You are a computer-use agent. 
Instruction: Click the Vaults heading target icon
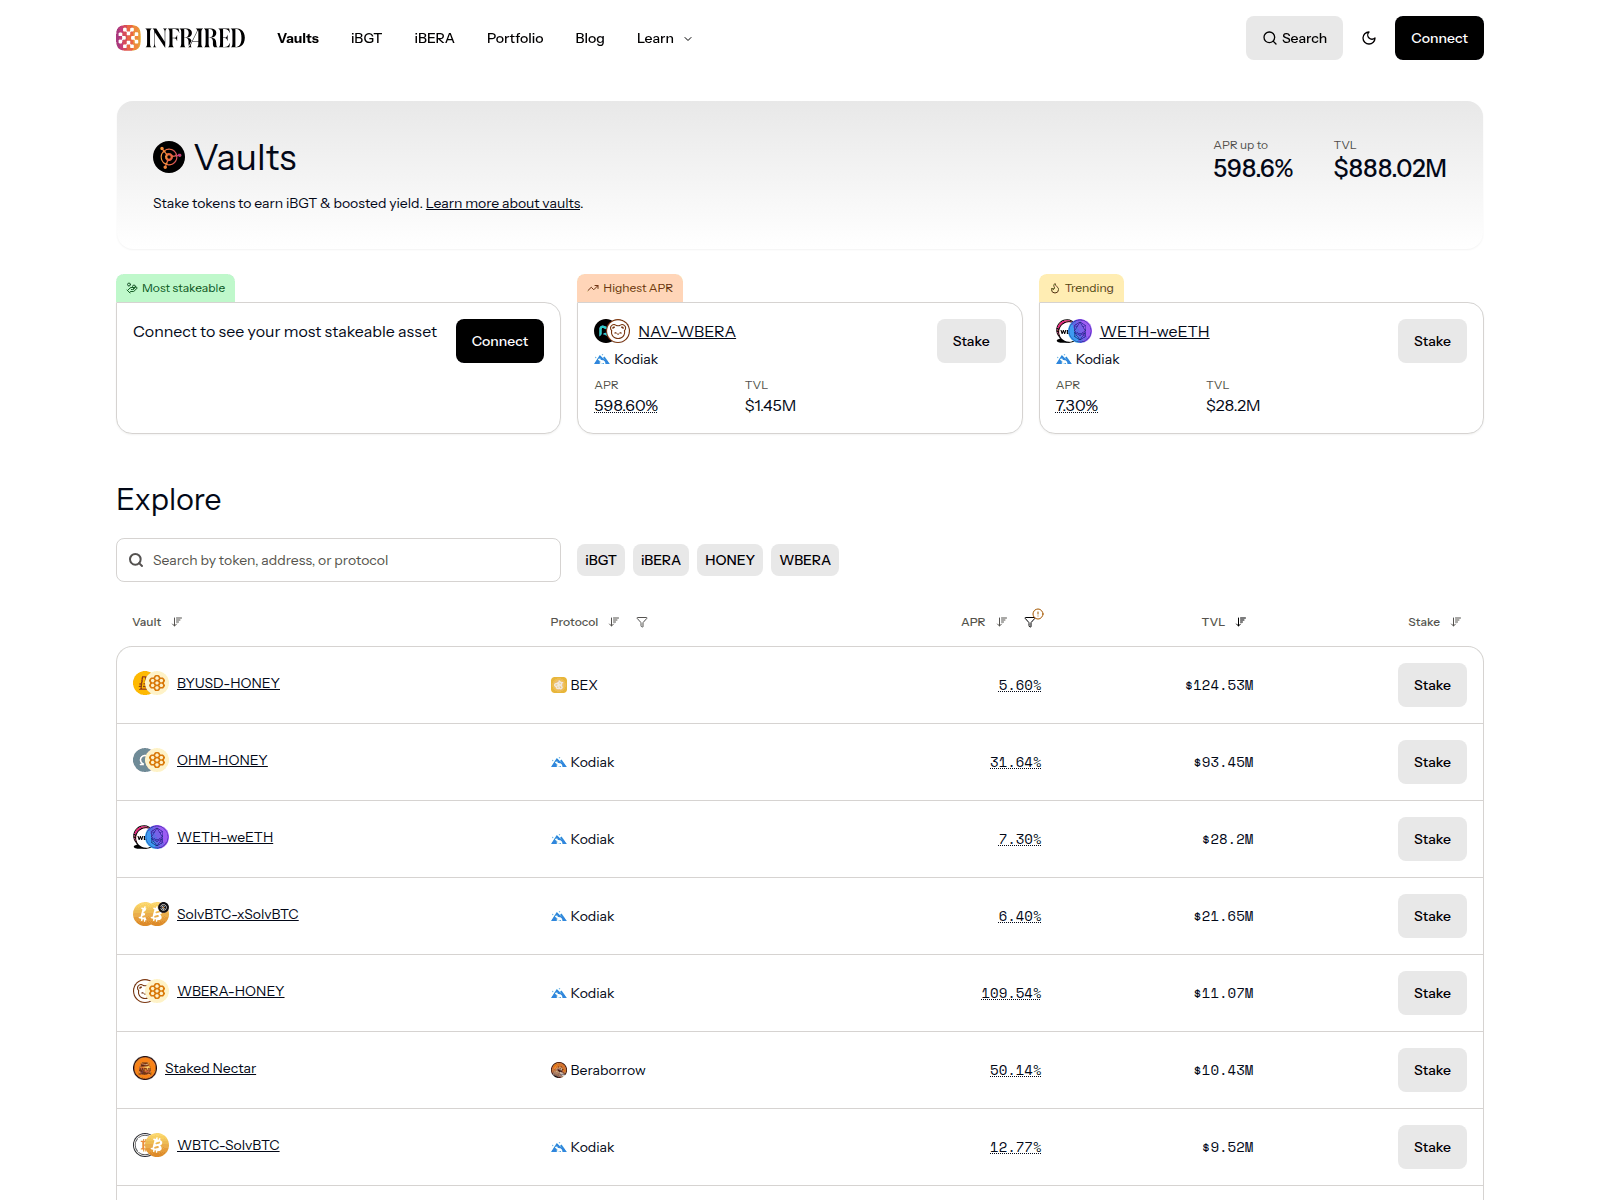169,157
